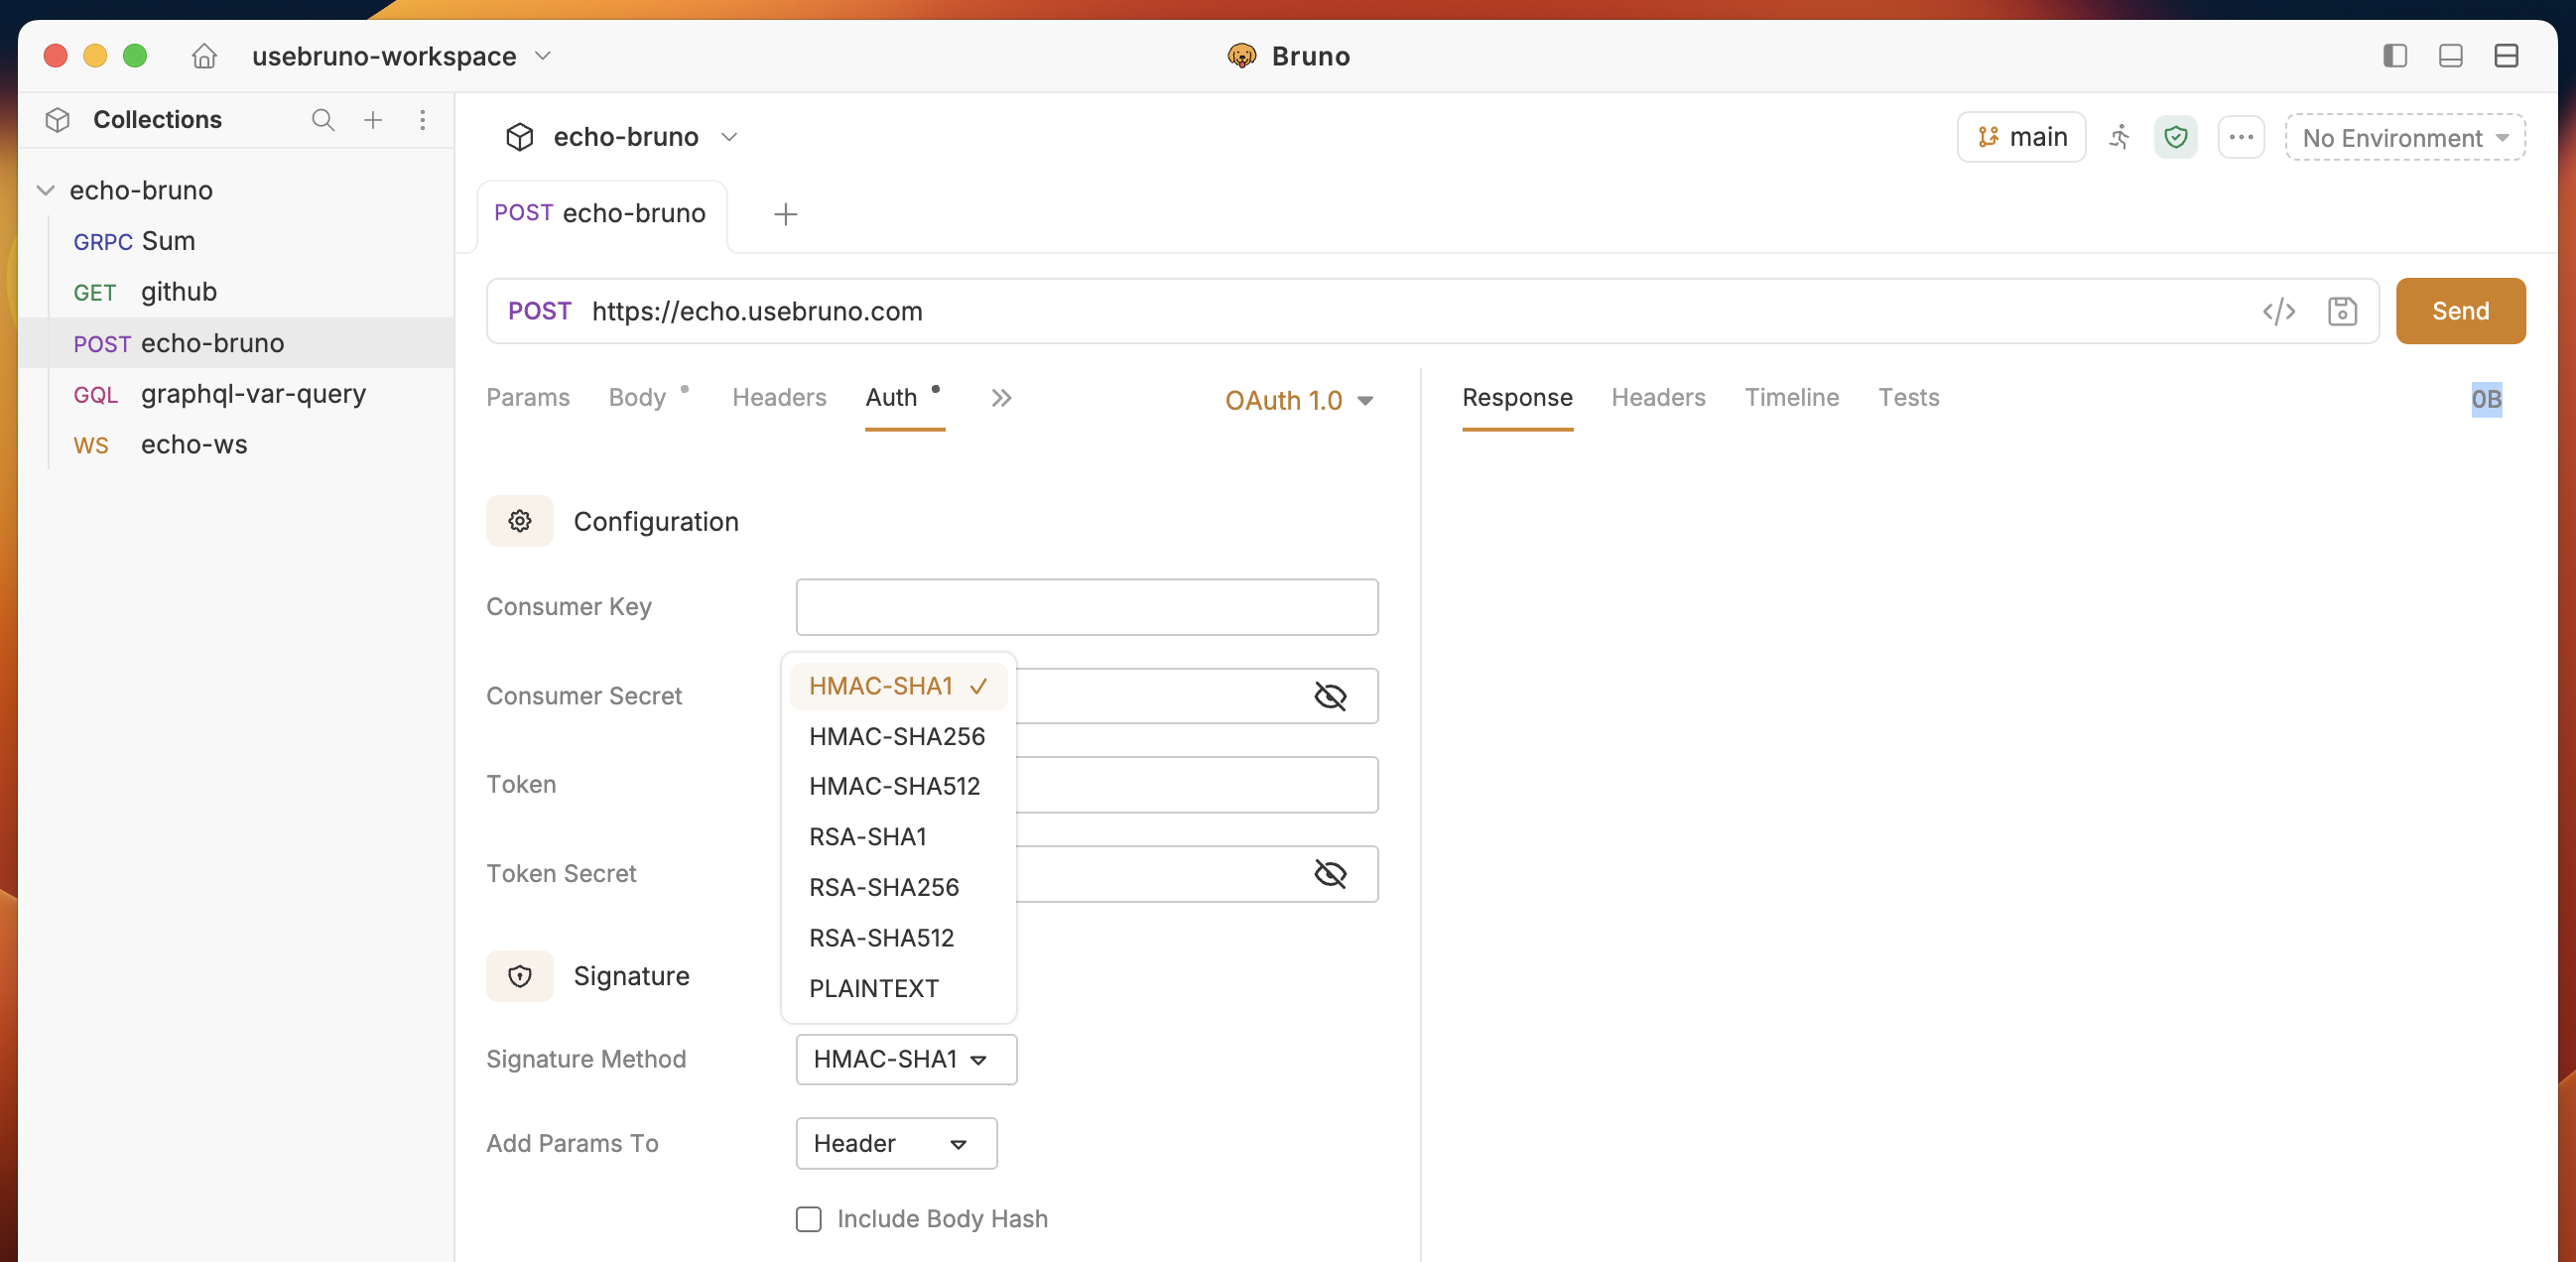The width and height of the screenshot is (2576, 1262).
Task: Open the response Headers tab
Action: click(1658, 398)
